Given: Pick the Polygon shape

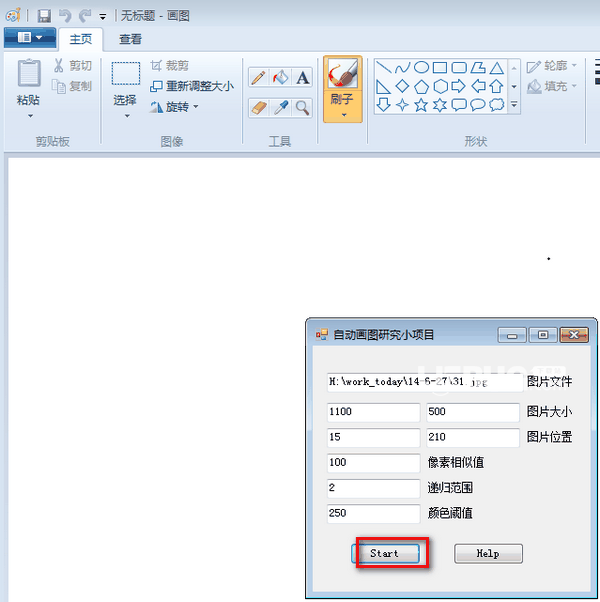Looking at the screenshot, I should [x=478, y=67].
